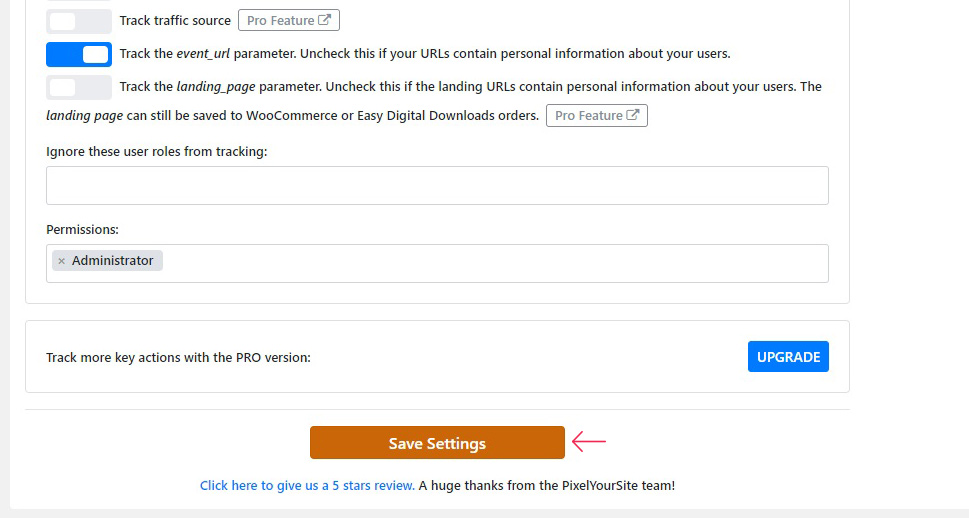Click the blue UPGRADE button
The image size is (969, 518).
click(788, 357)
